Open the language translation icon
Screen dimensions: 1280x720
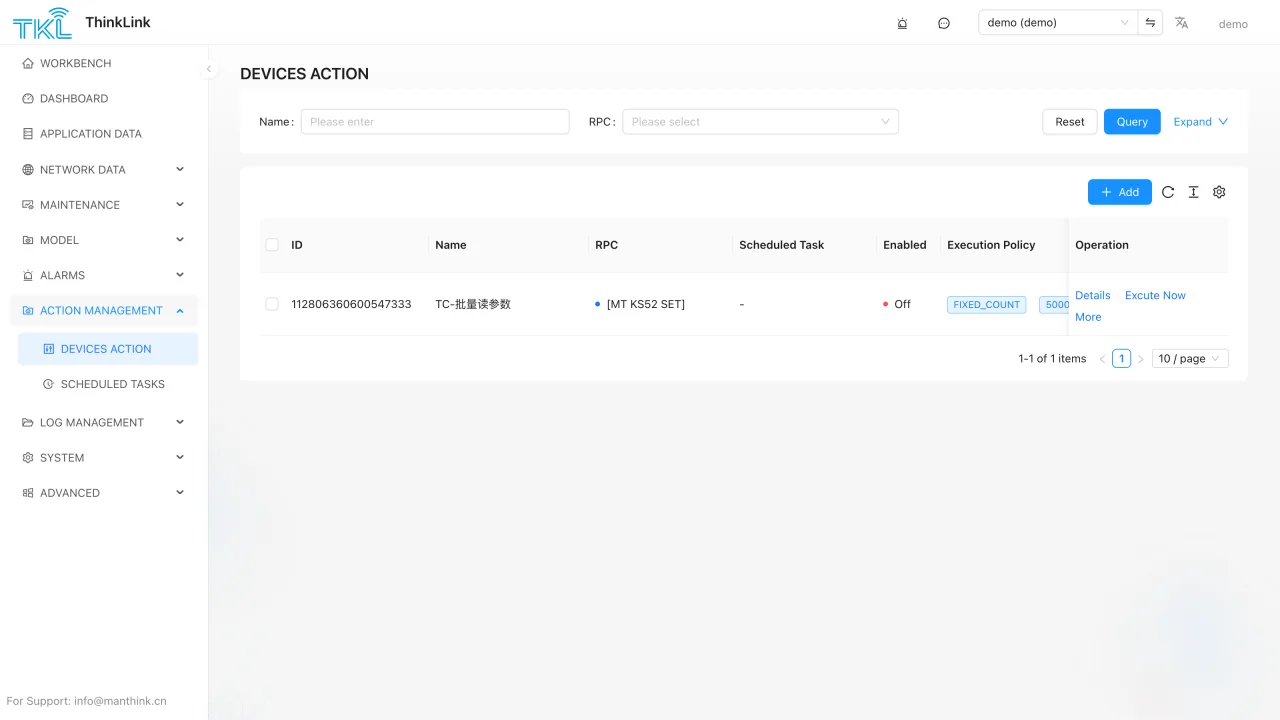point(1181,23)
